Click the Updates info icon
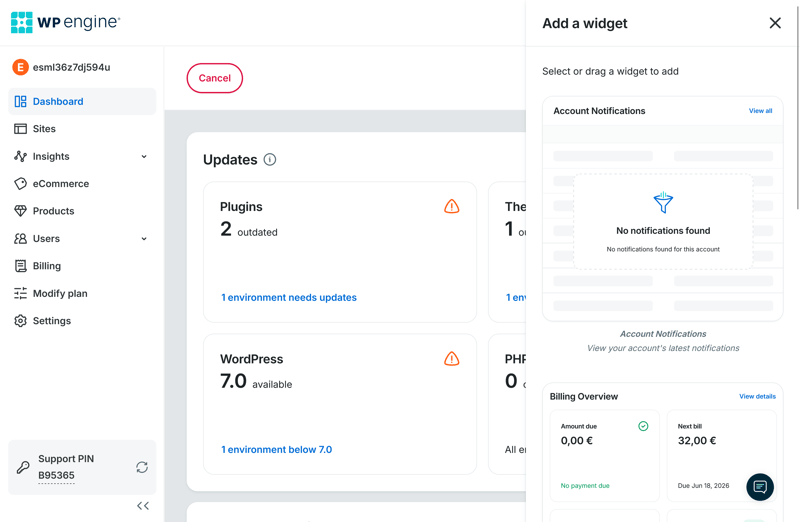 270,160
